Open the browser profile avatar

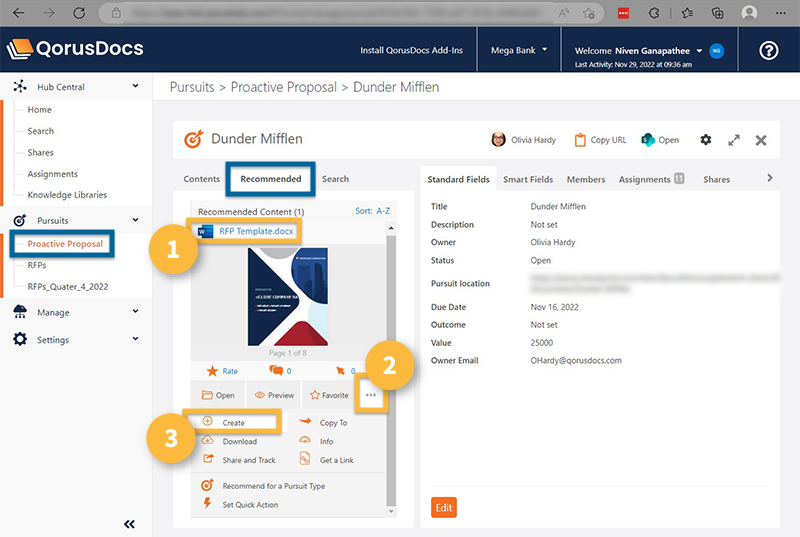(749, 13)
